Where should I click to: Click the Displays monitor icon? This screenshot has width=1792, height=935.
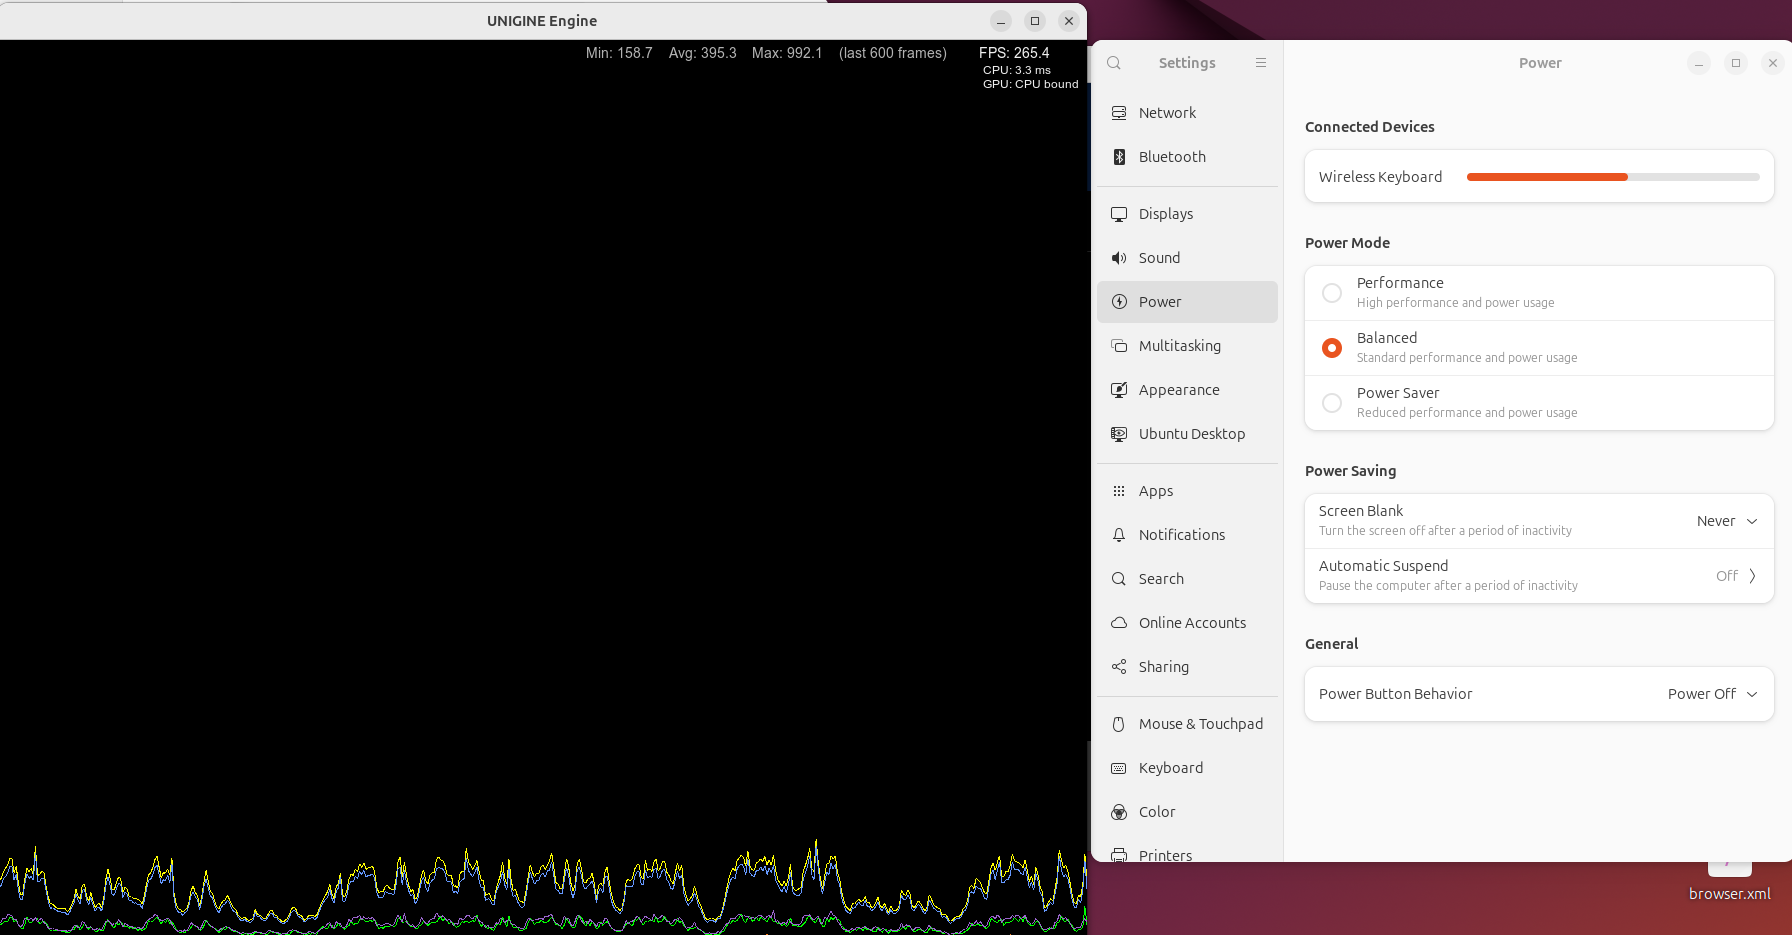(1119, 214)
